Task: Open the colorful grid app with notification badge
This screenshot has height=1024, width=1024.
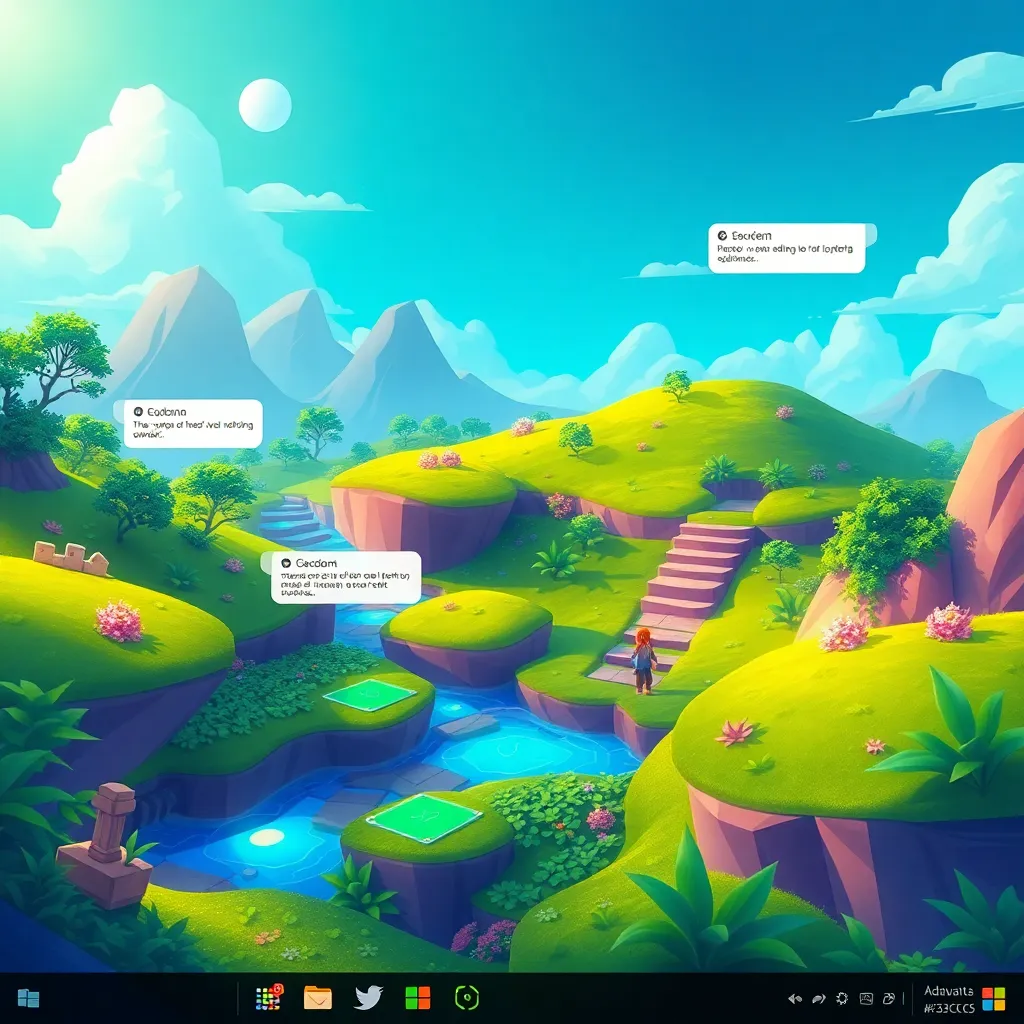Action: coord(268,997)
